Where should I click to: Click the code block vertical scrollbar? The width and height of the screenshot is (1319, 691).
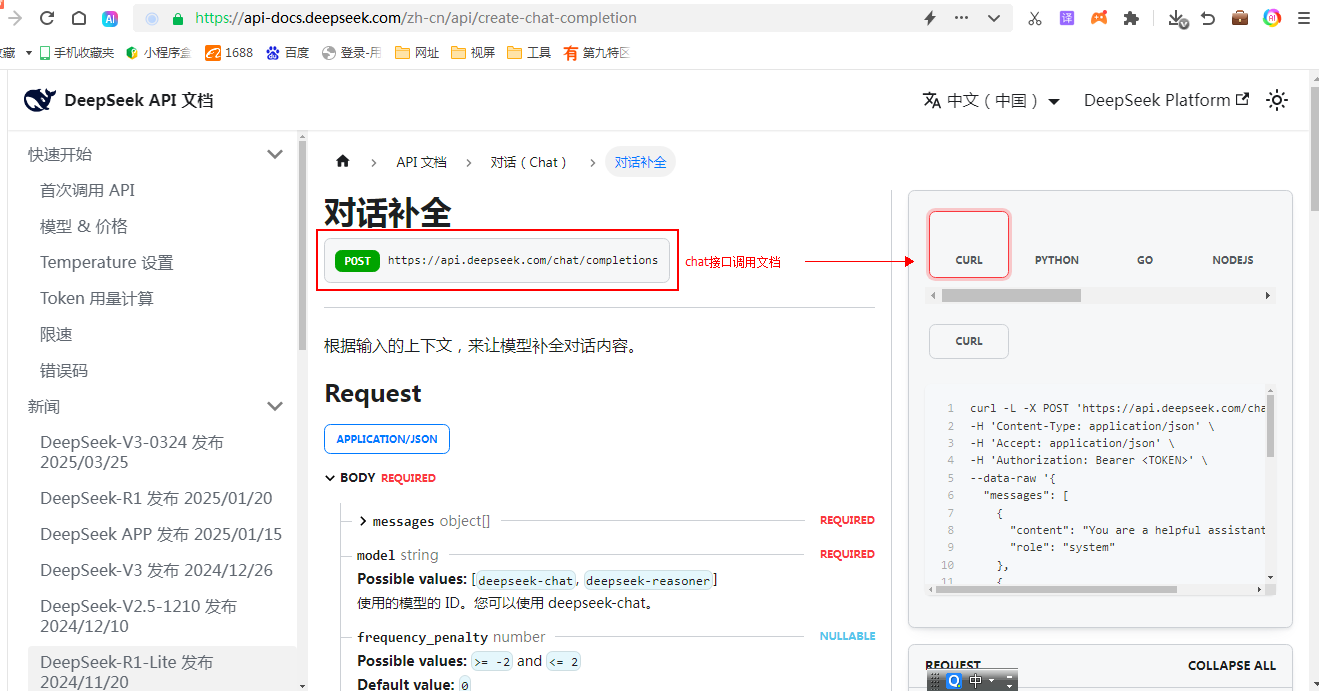(1271, 425)
